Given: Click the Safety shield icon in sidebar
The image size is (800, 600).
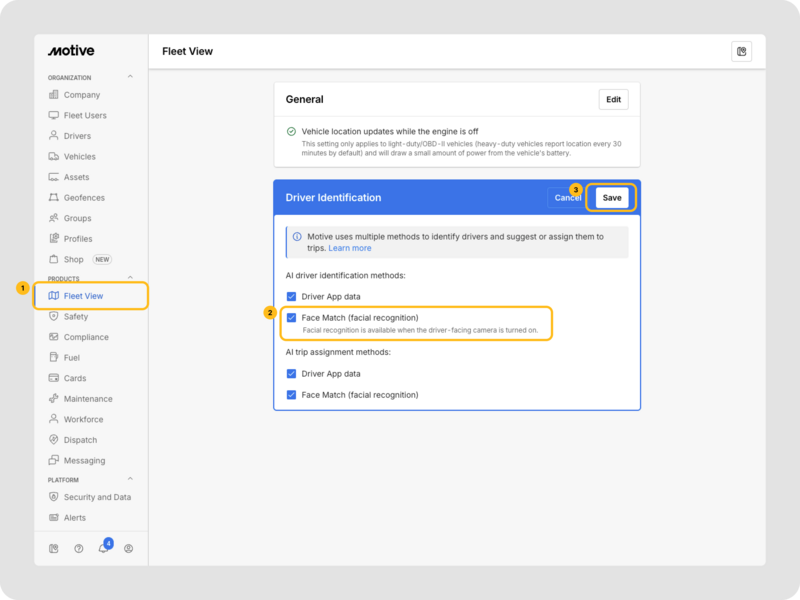Looking at the screenshot, I should (x=54, y=316).
